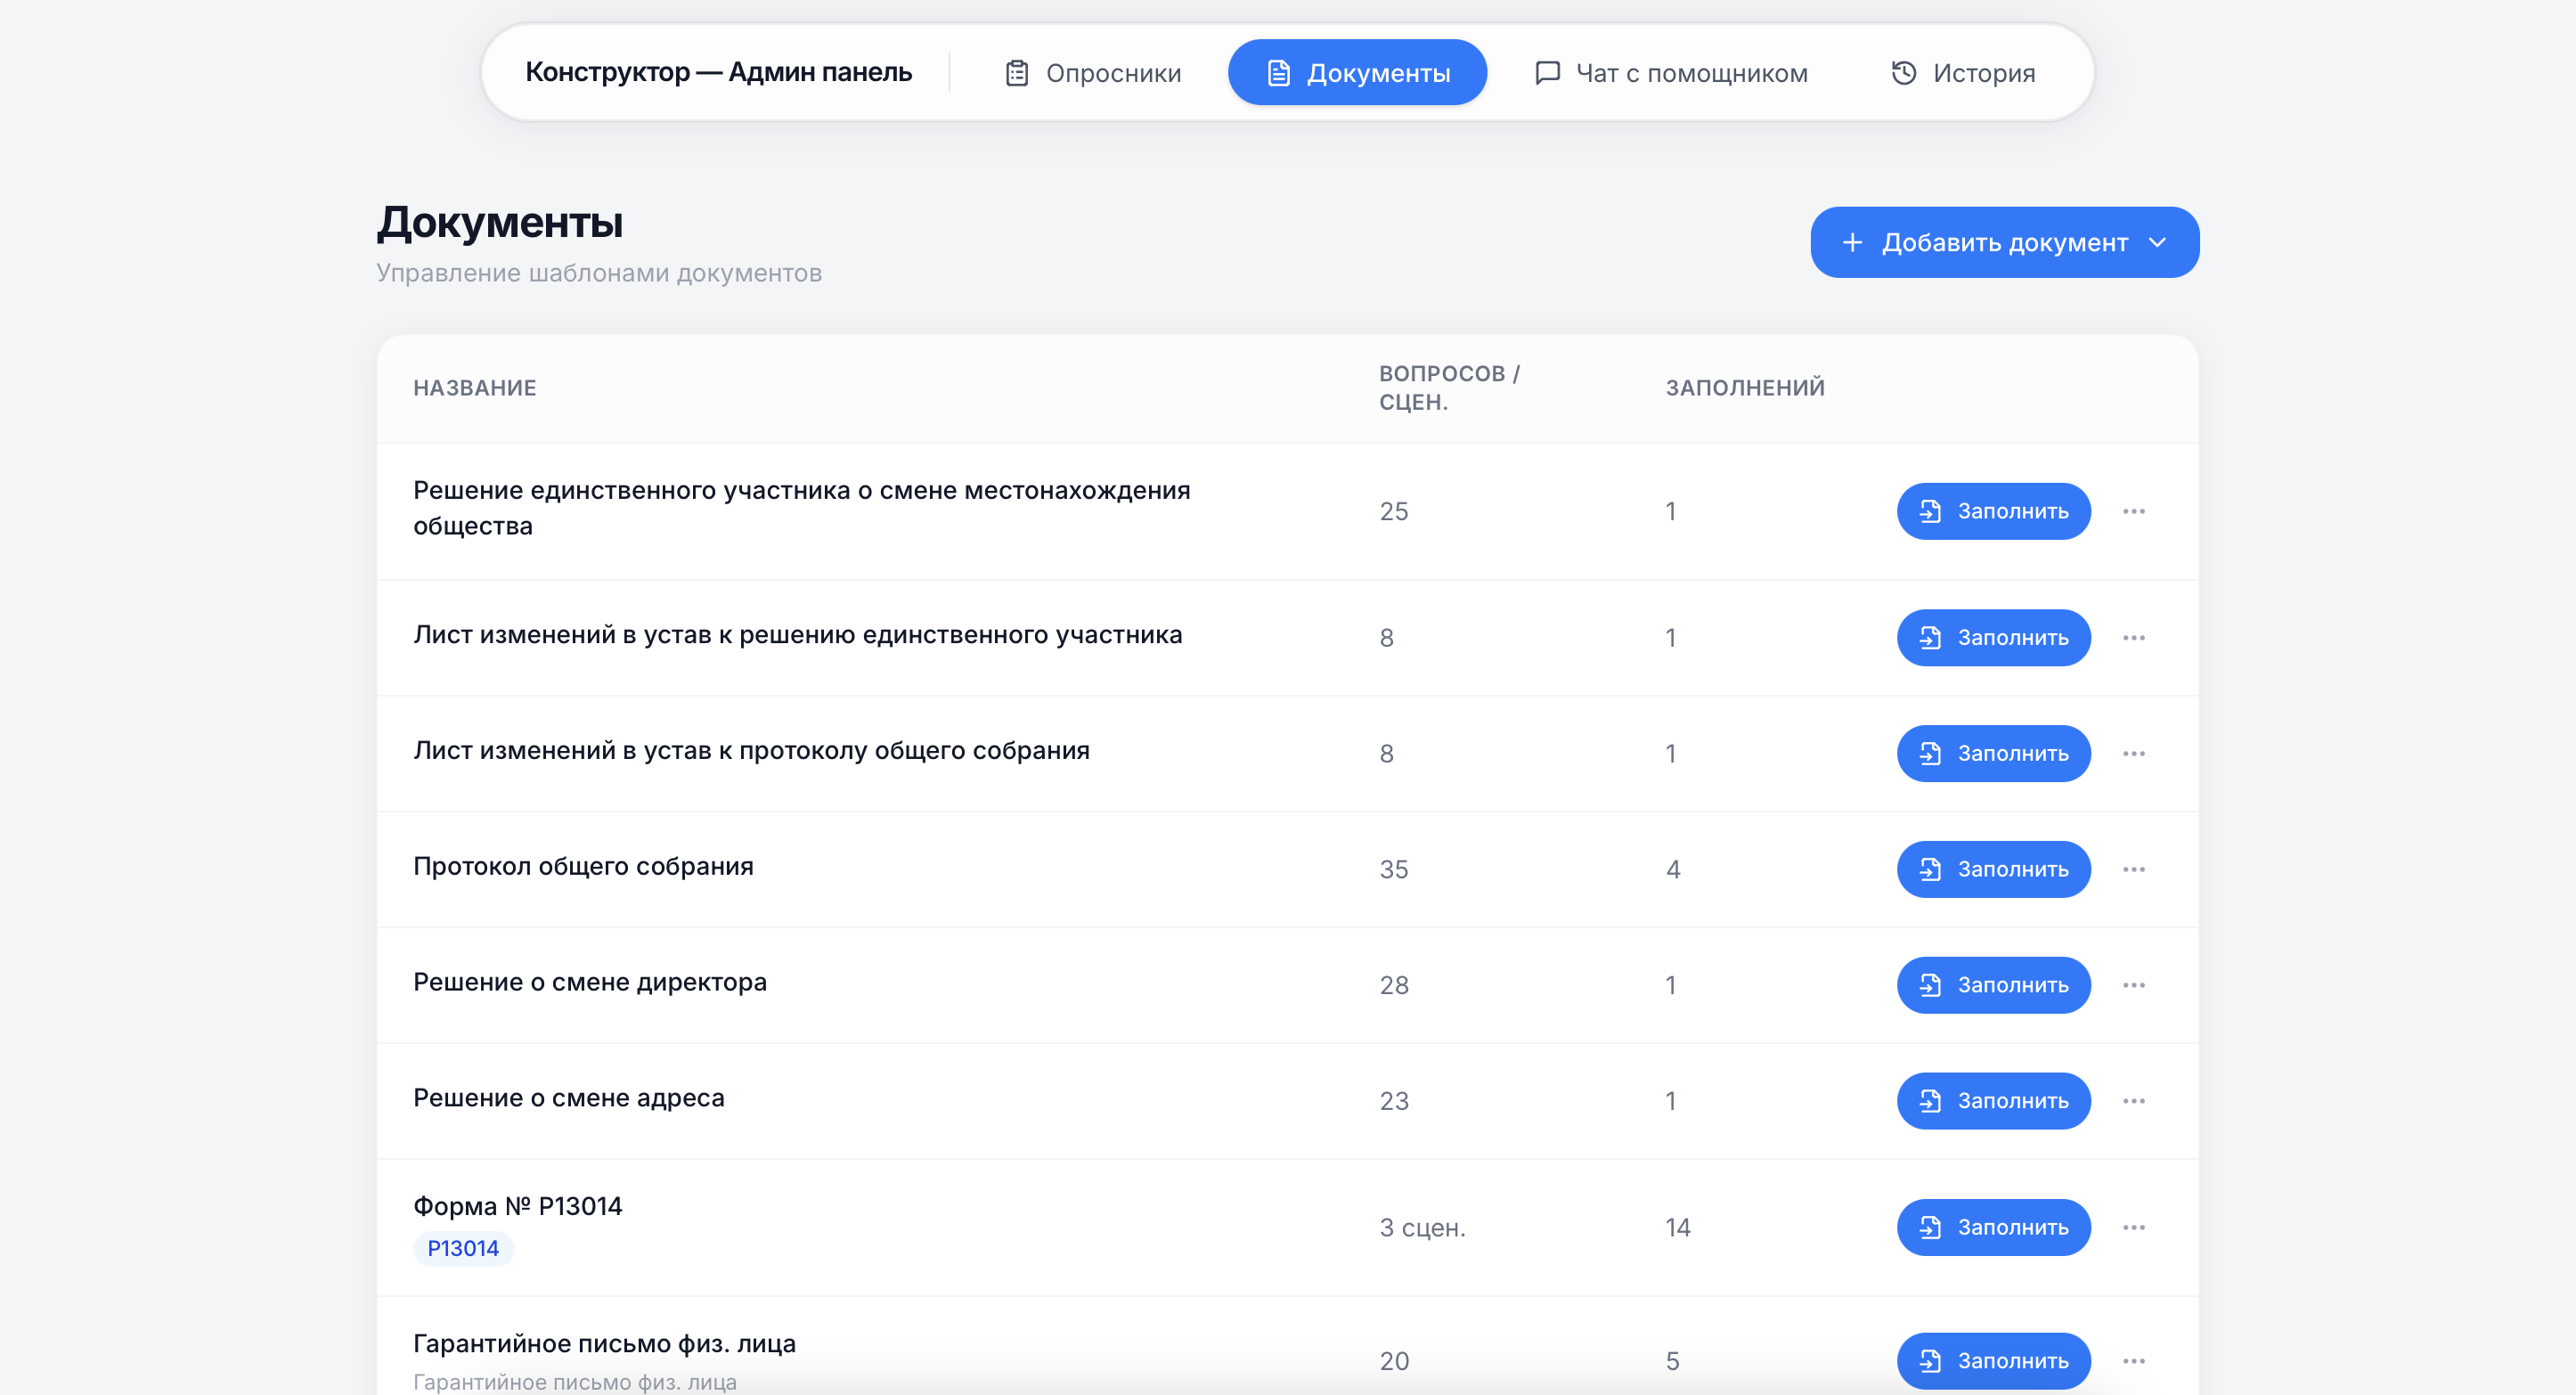The height and width of the screenshot is (1395, 2576).
Task: Open Чат с помощником tab
Action: 1671,73
